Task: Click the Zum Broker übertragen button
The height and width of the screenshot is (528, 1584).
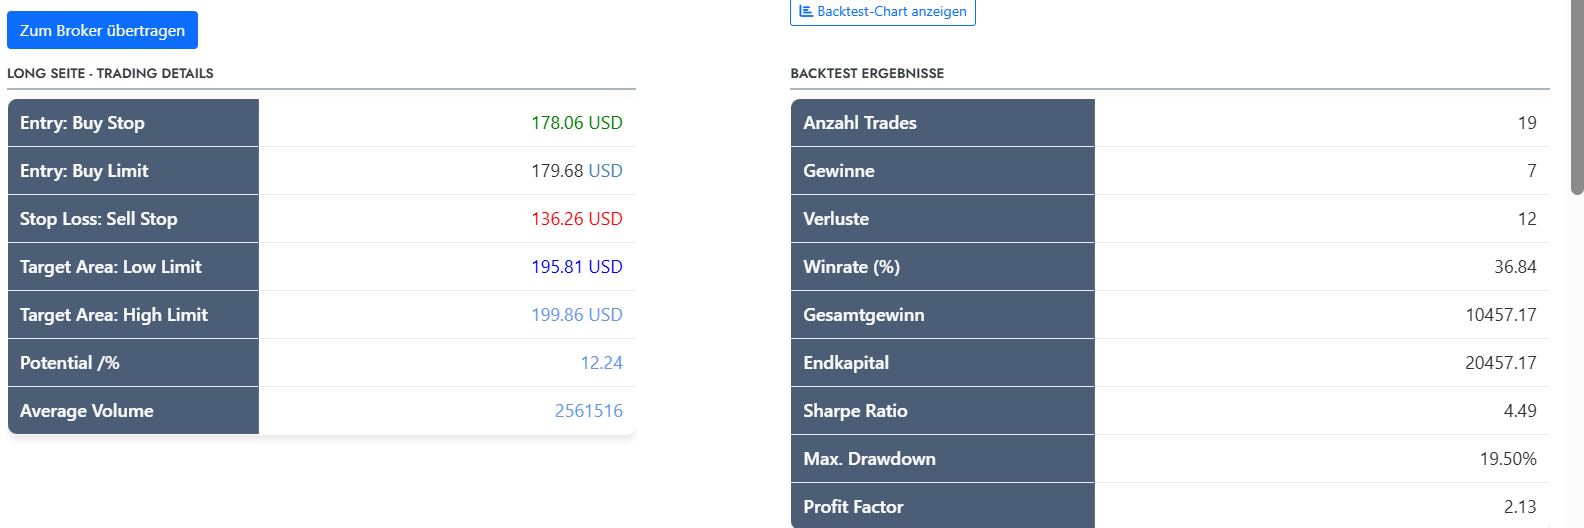Action: [x=102, y=30]
